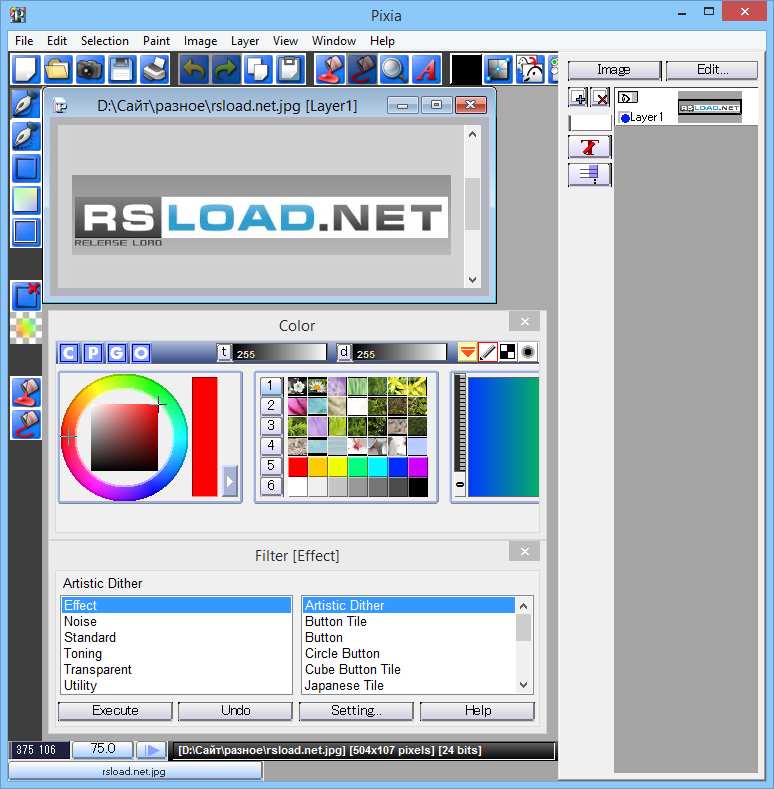
Task: Open filter Setting... button
Action: [356, 711]
